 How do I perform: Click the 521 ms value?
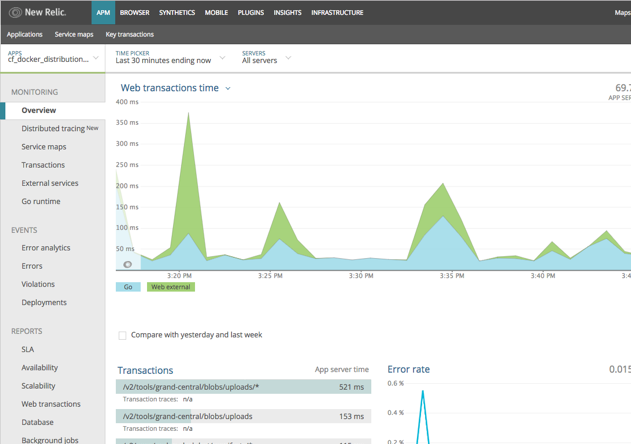pyautogui.click(x=351, y=387)
